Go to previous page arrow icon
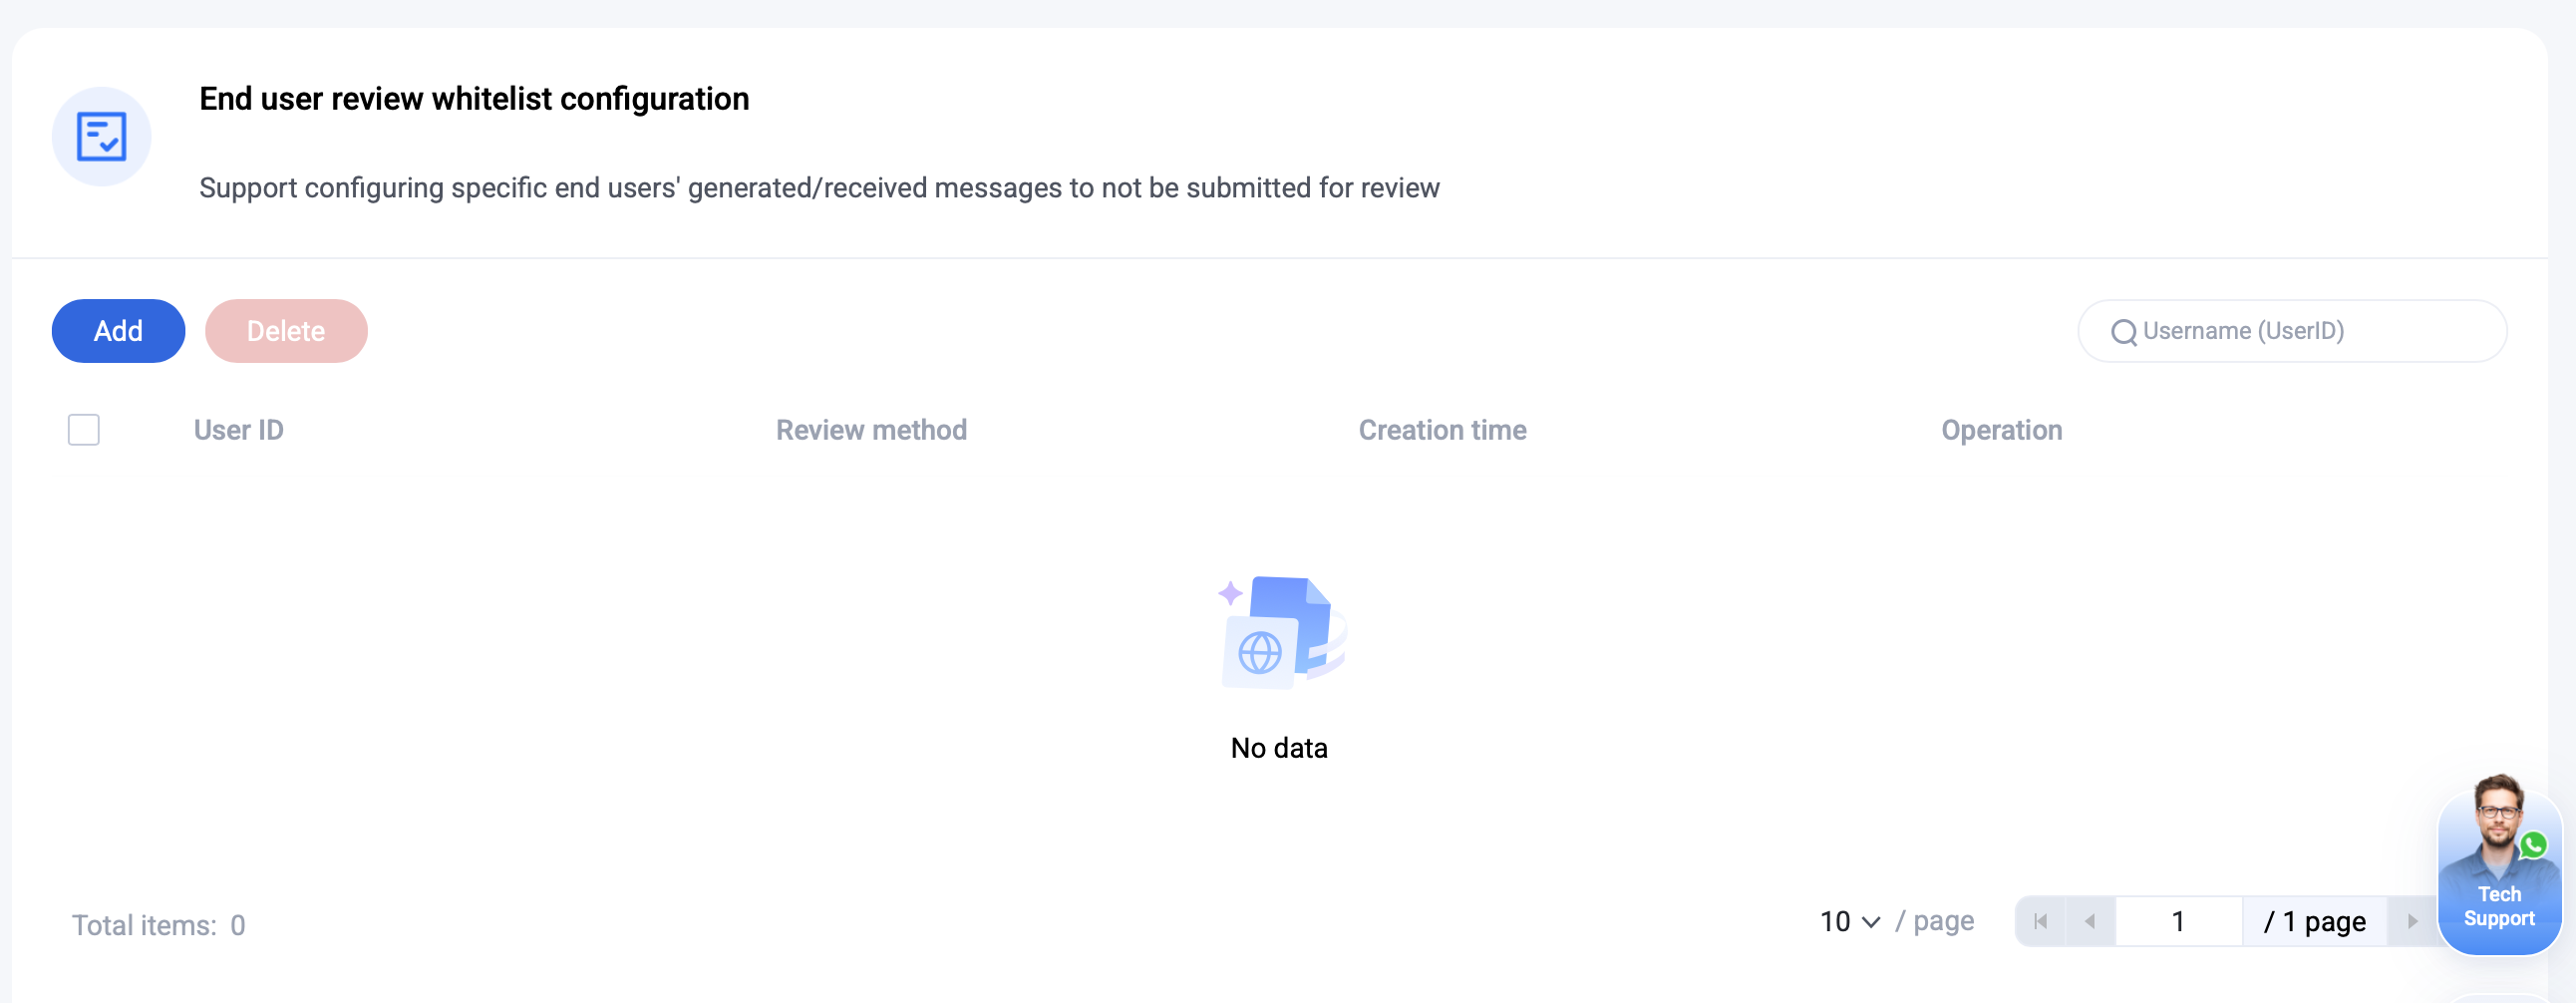The width and height of the screenshot is (2576, 1003). tap(2089, 921)
